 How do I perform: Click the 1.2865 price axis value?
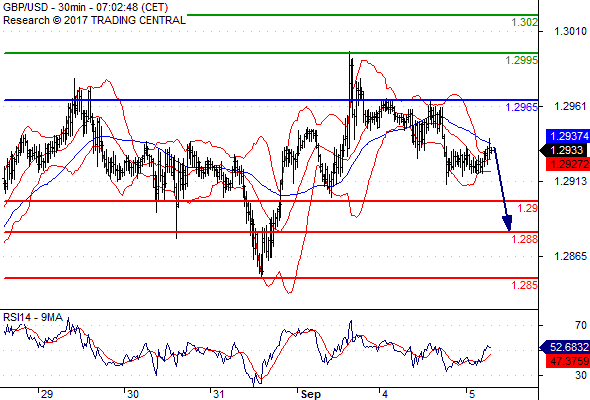570,256
